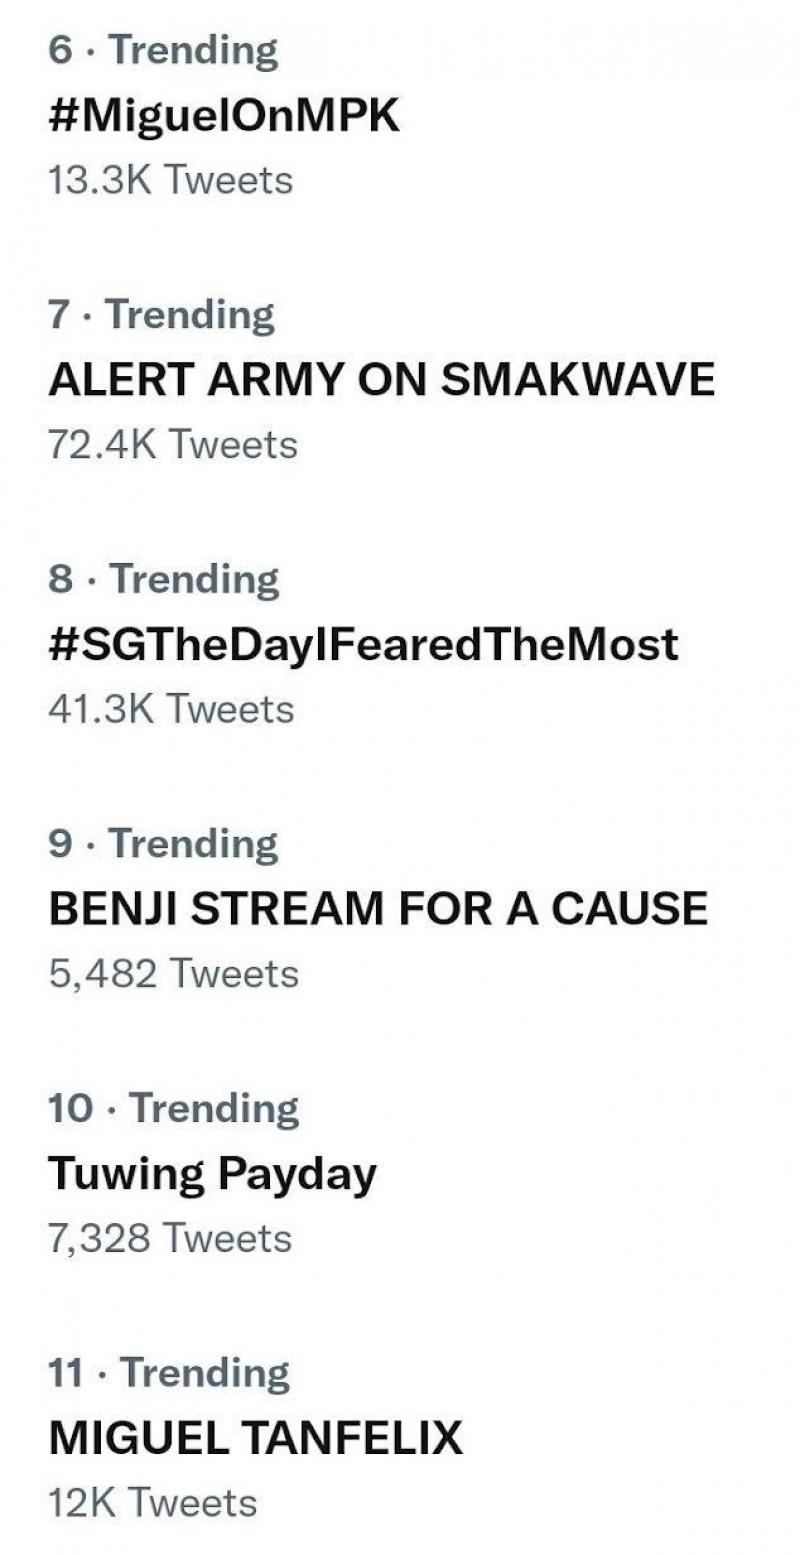Click the '6 · Trending' rank label
This screenshot has width=800, height=1555.
(x=163, y=50)
